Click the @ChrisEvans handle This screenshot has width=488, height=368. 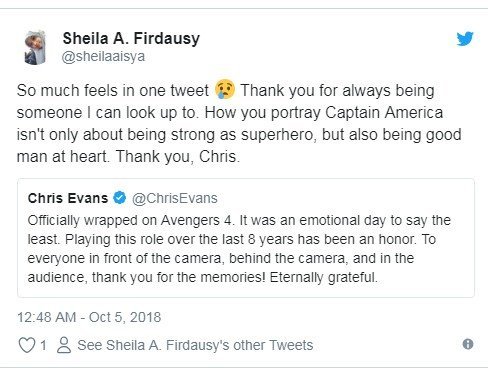(175, 198)
